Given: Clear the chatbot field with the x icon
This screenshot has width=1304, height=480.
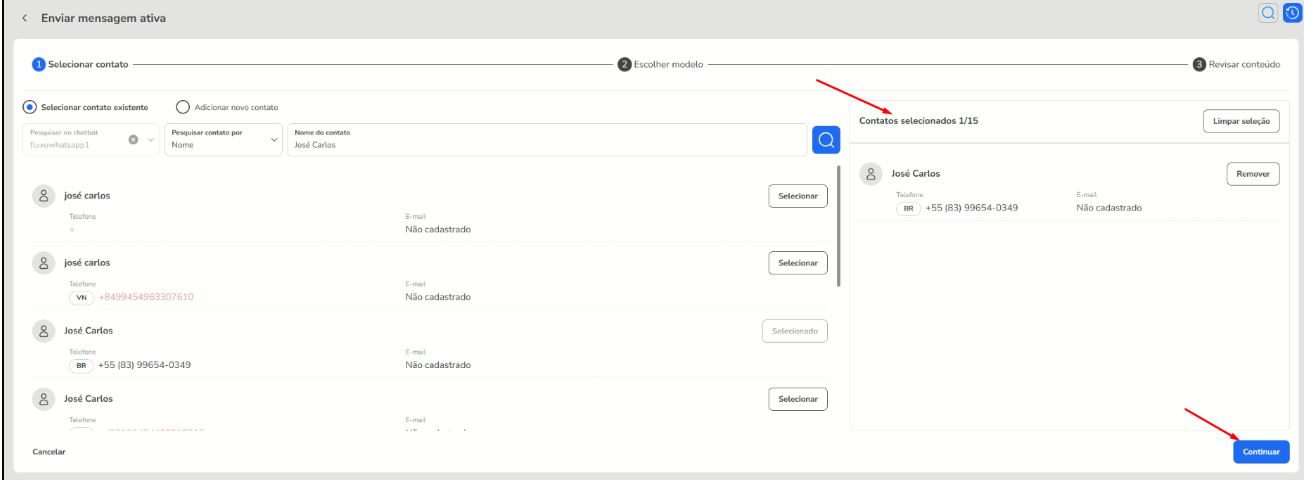Looking at the screenshot, I should click(x=133, y=140).
